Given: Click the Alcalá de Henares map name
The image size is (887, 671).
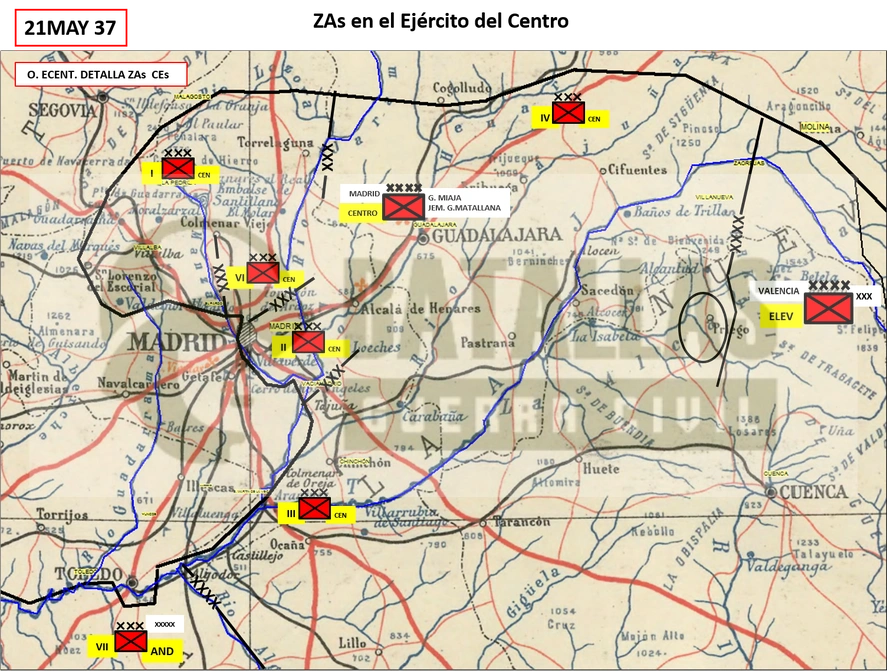Looking at the screenshot, I should [420, 309].
